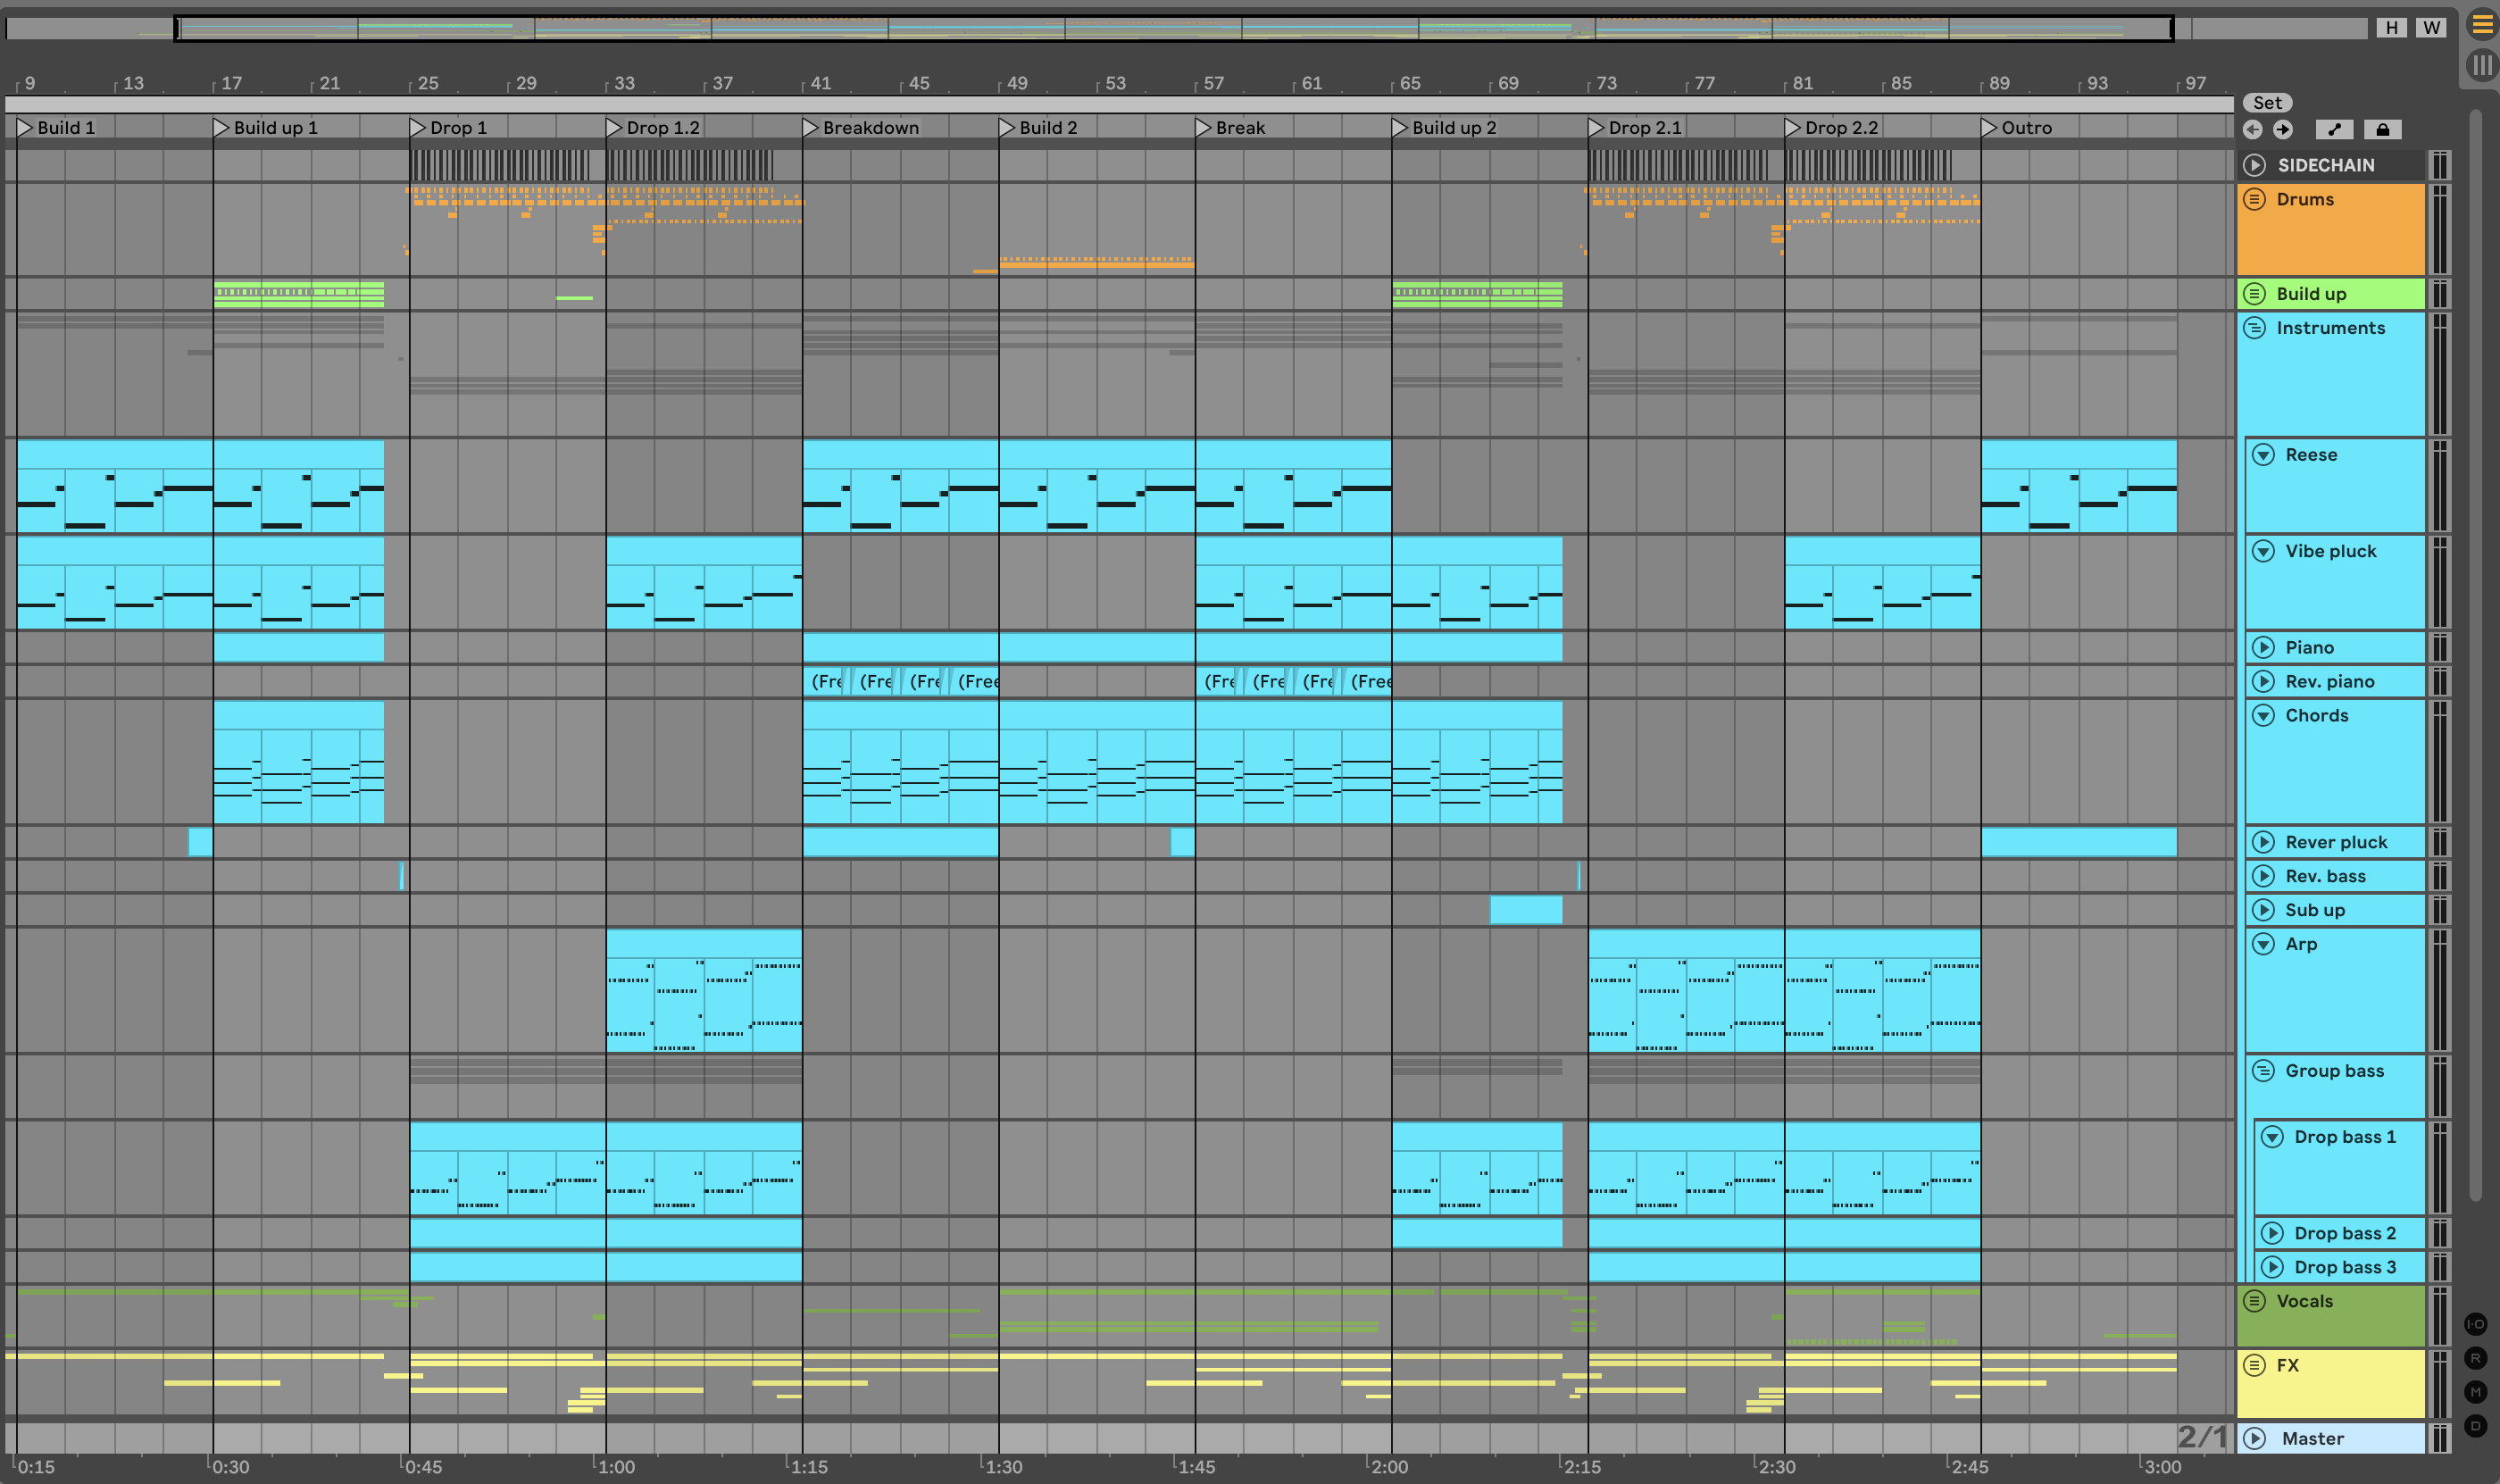Click the W optimize width button
The width and height of the screenshot is (2500, 1484).
(x=2431, y=27)
